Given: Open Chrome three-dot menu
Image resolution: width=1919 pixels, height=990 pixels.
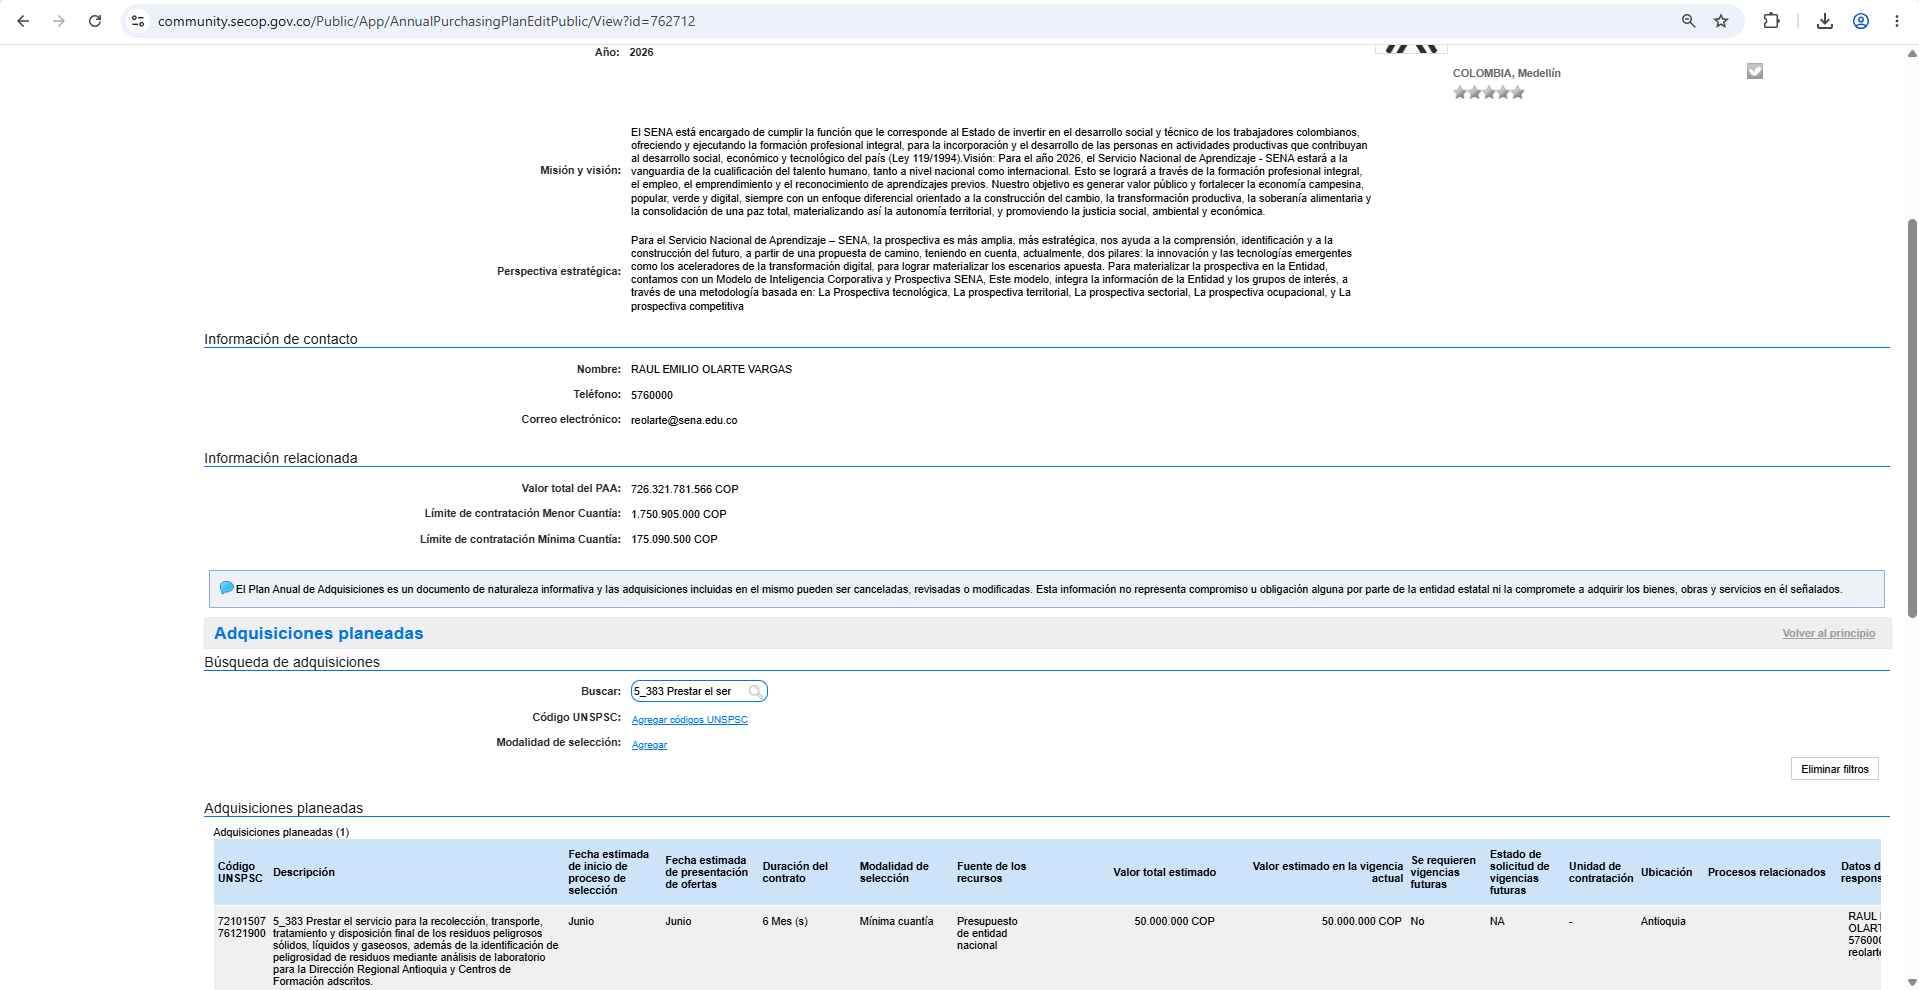Looking at the screenshot, I should click(x=1897, y=21).
